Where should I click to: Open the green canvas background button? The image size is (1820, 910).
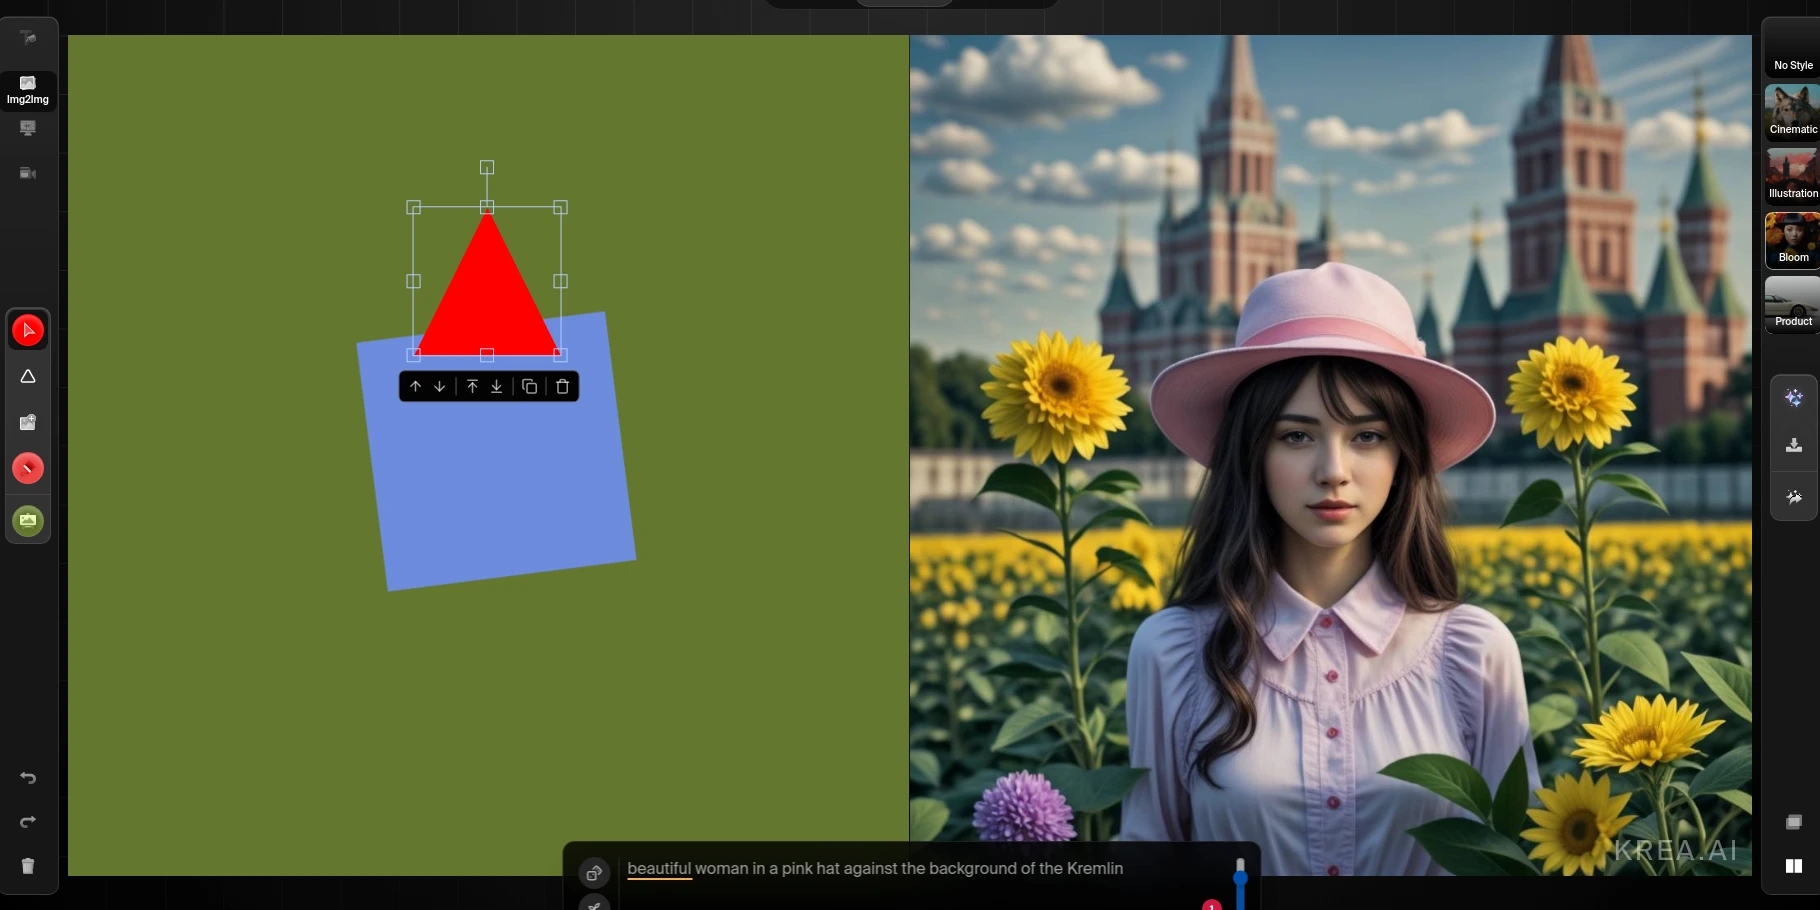click(x=28, y=520)
